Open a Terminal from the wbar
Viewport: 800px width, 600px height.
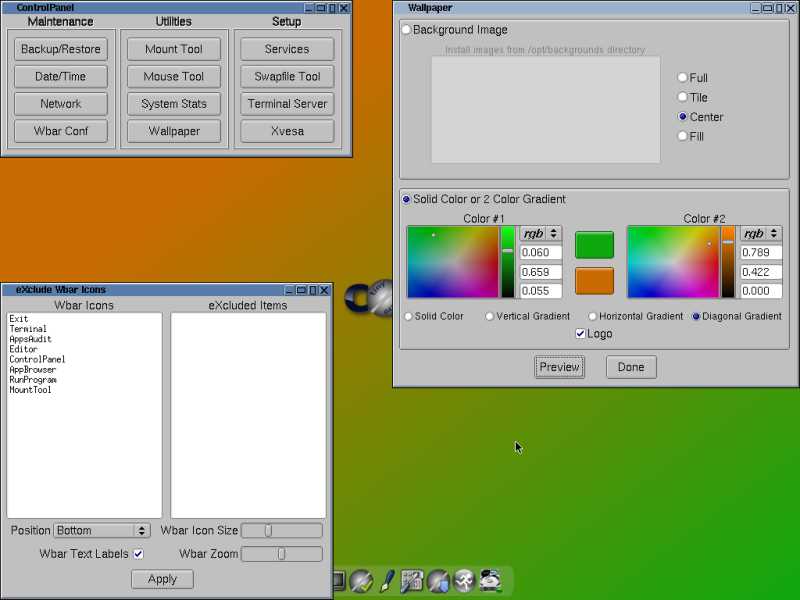click(340, 580)
